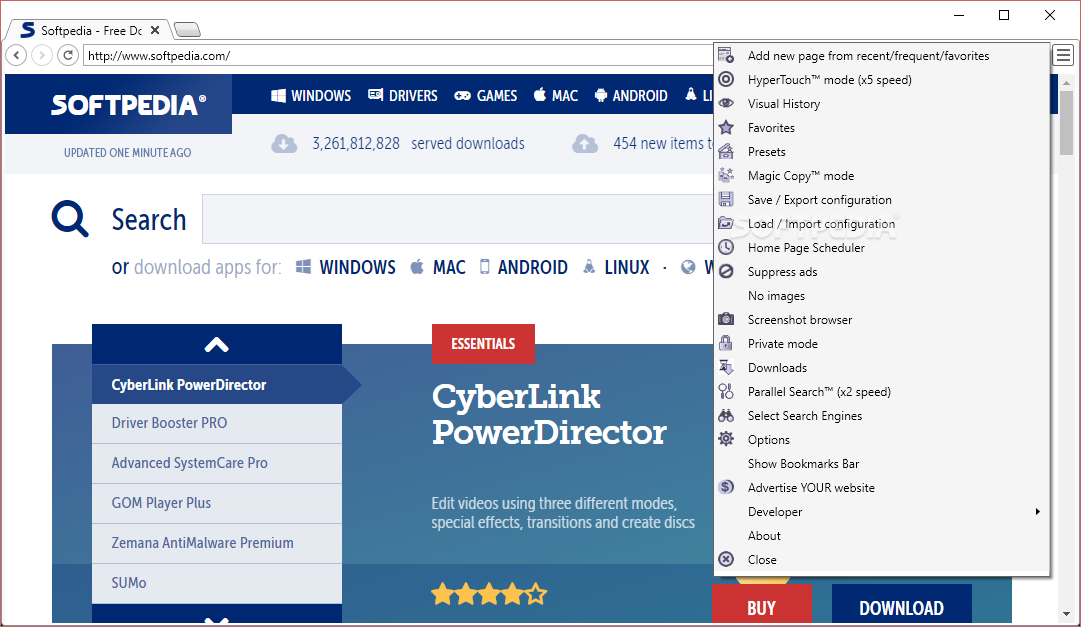1081x627 pixels.
Task: Select Add new page from recent/frequent/favorites
Action: tap(882, 56)
